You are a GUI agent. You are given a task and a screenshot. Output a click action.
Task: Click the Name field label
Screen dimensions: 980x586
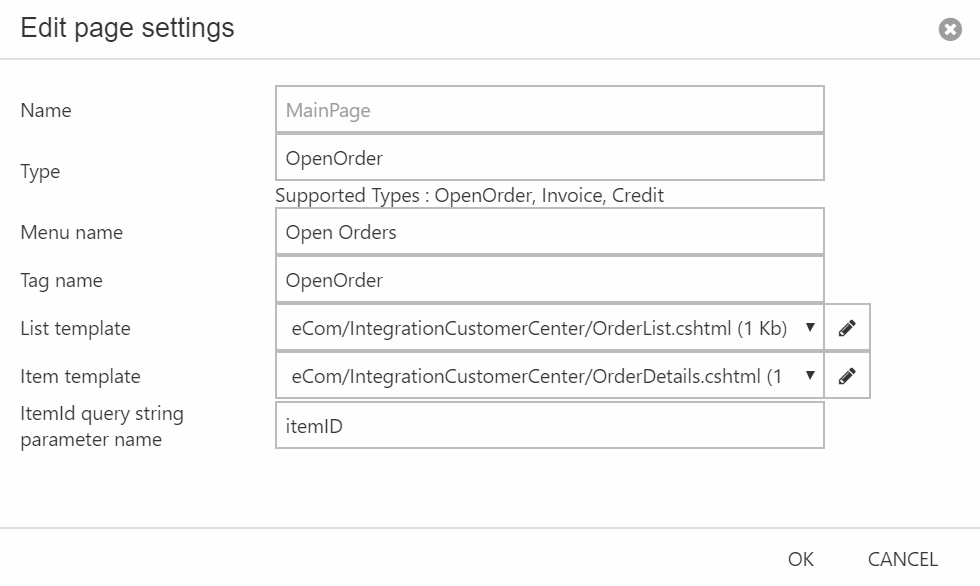tap(46, 110)
